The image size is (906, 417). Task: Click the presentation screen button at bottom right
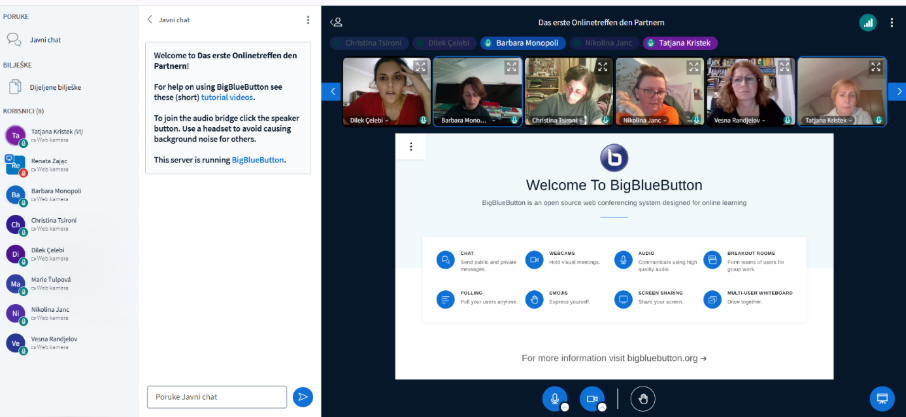[881, 398]
